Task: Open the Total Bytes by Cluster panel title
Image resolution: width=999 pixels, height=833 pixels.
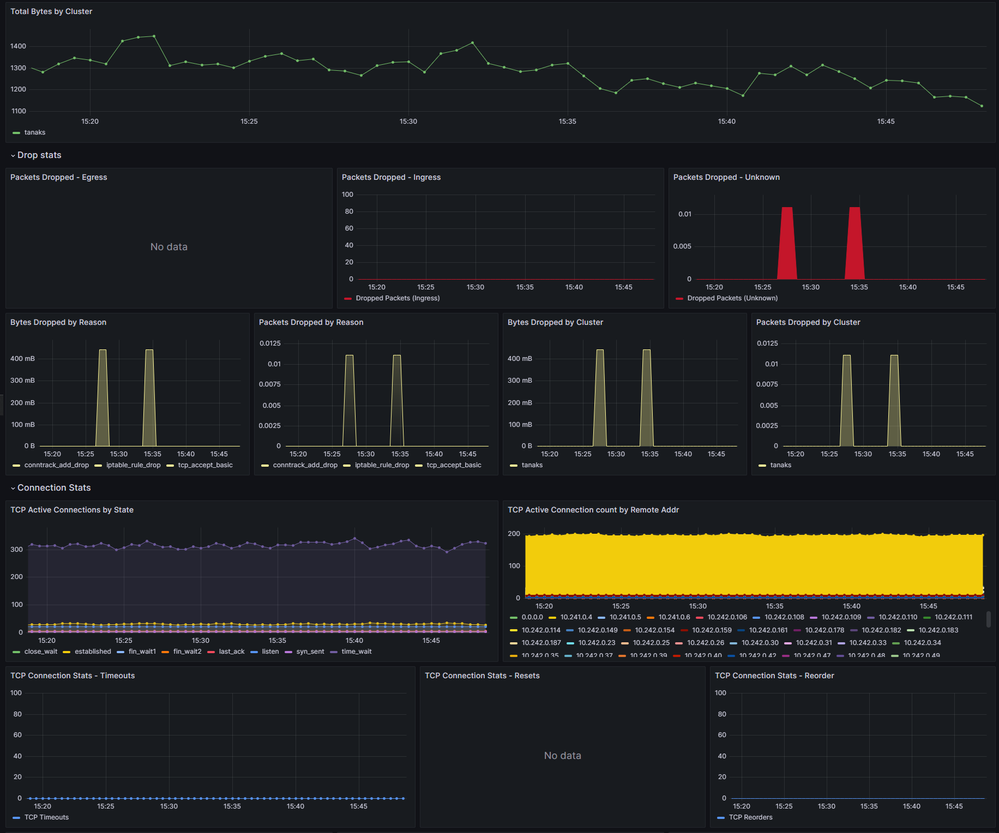Action: tap(51, 11)
